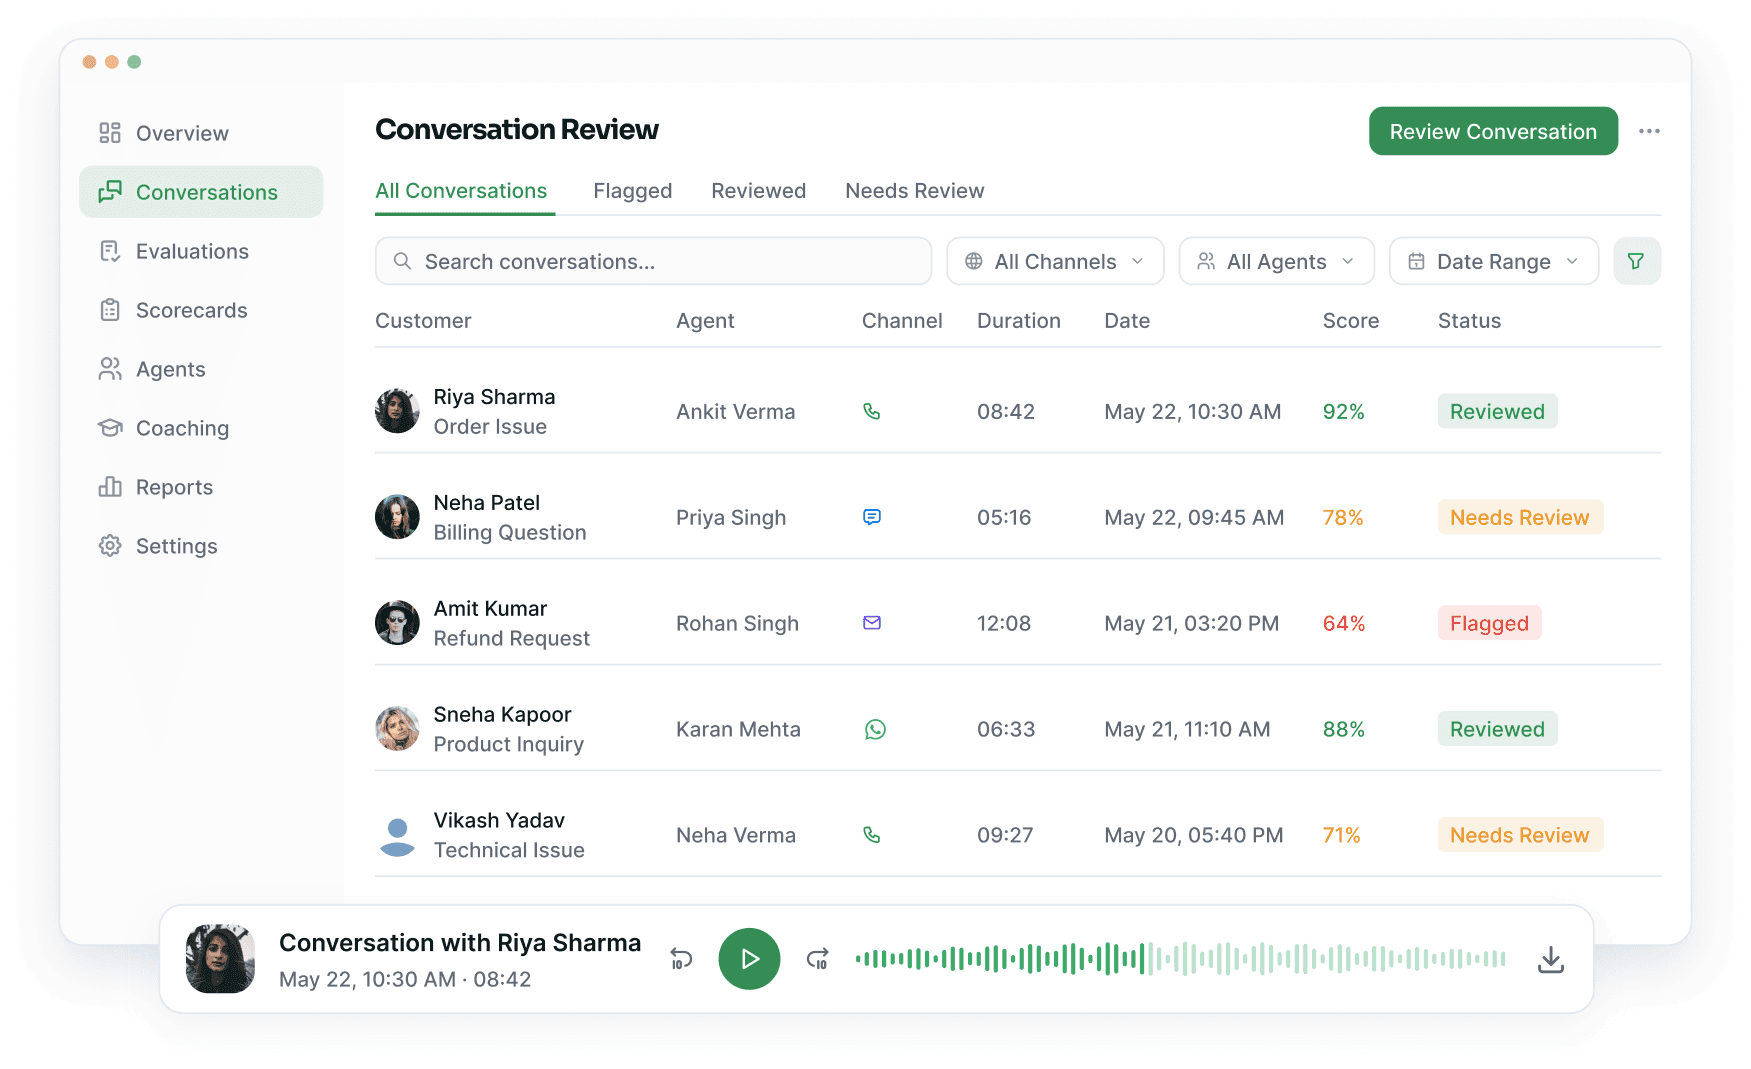Expand the All Channels dropdown
1751x1069 pixels.
pyautogui.click(x=1055, y=261)
